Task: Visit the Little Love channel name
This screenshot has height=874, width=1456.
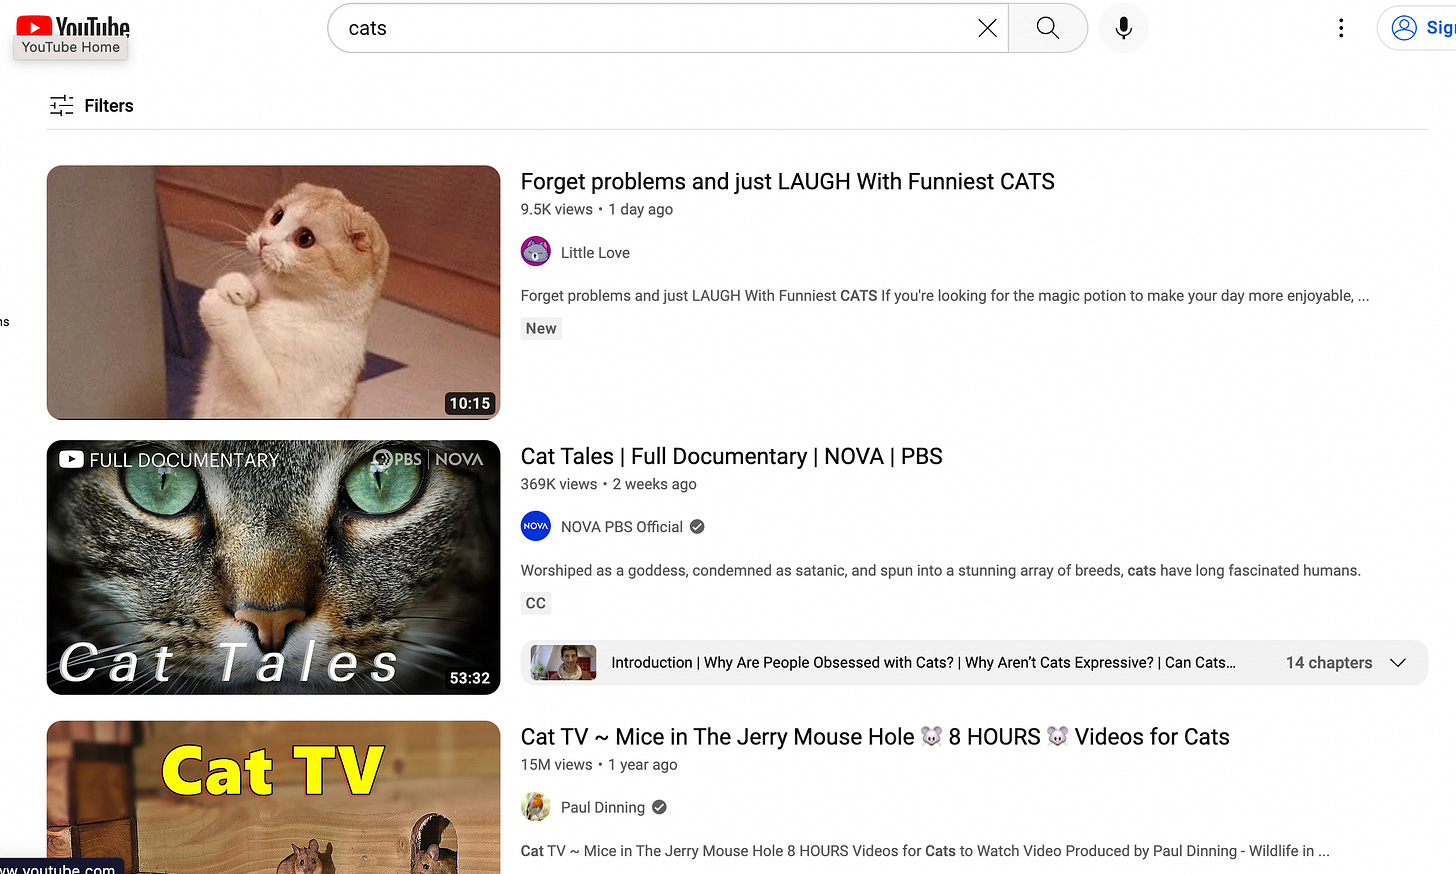Action: point(595,253)
